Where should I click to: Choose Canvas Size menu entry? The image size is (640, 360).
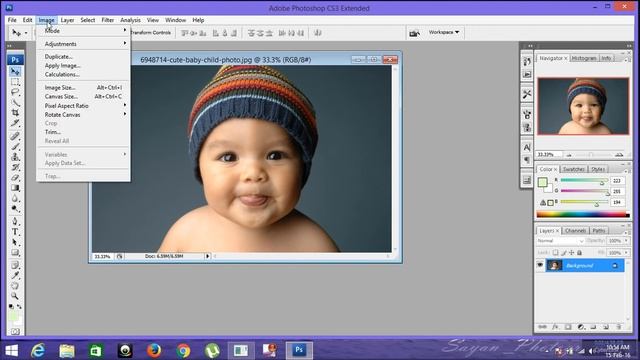(x=83, y=96)
